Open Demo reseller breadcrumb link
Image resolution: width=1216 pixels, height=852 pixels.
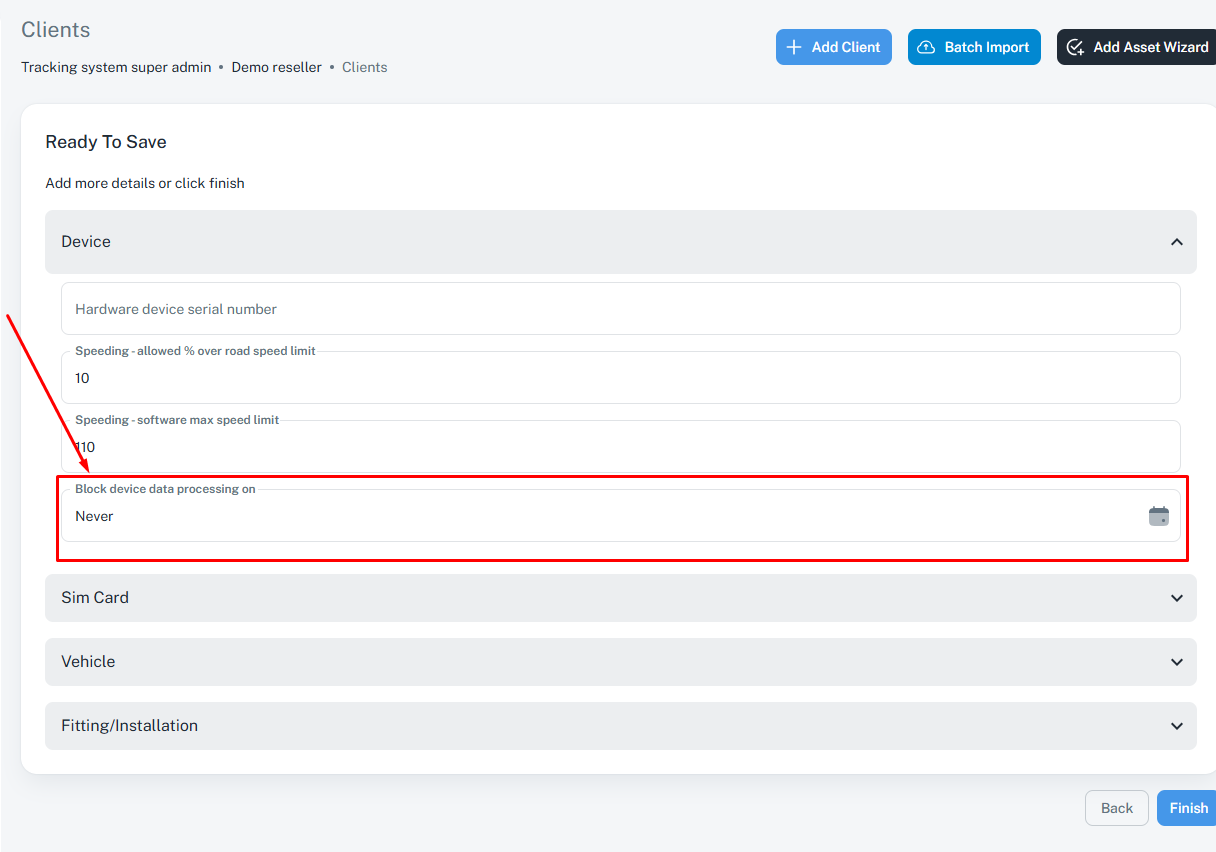coord(277,67)
